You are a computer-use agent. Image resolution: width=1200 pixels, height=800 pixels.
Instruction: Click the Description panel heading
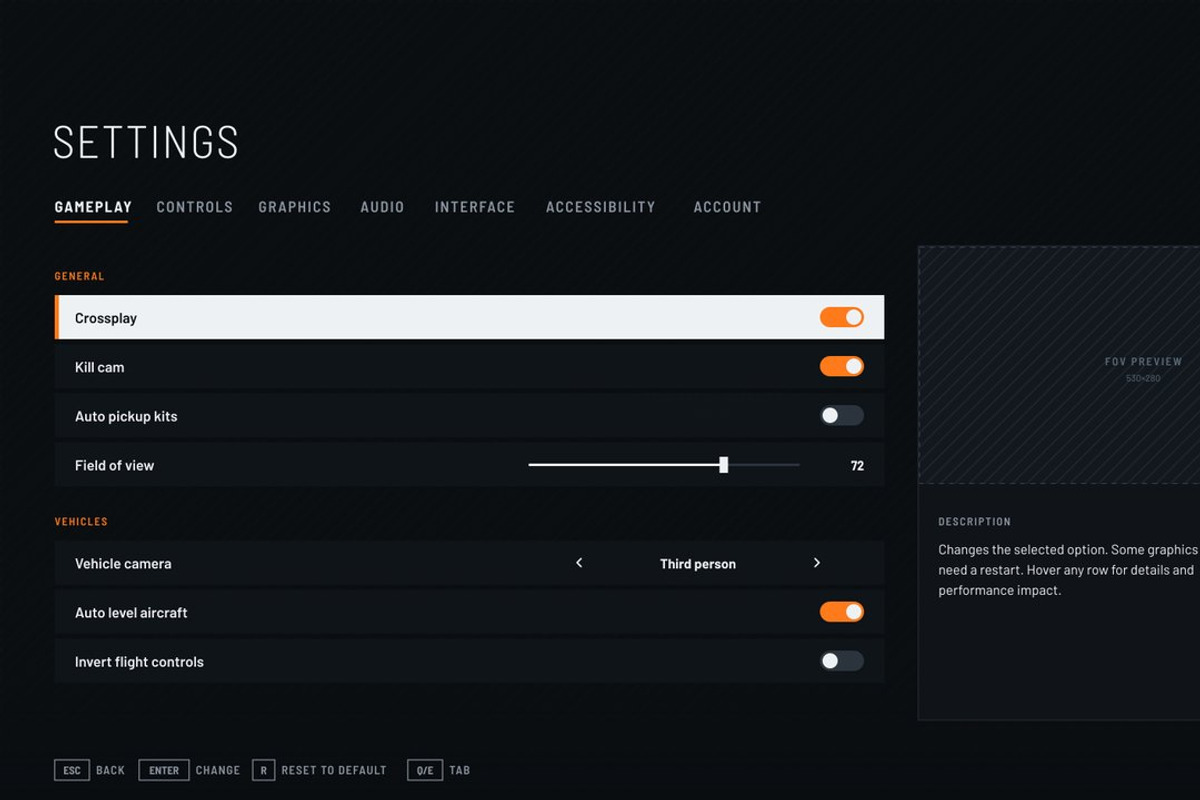click(x=974, y=522)
